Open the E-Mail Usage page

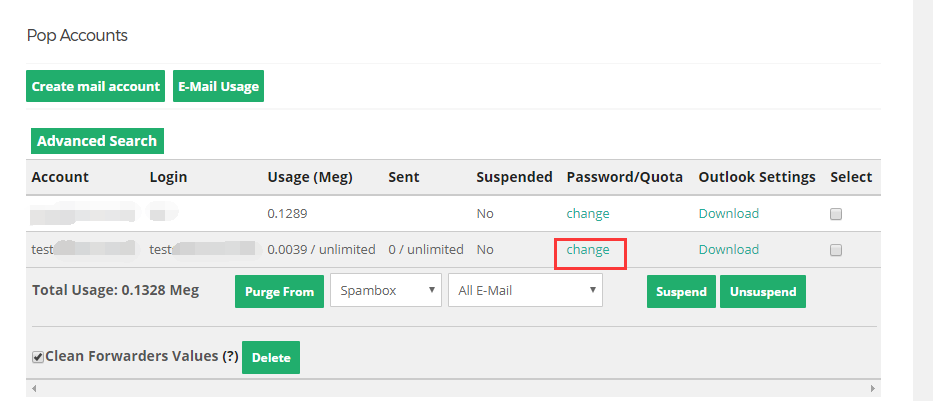(x=218, y=86)
